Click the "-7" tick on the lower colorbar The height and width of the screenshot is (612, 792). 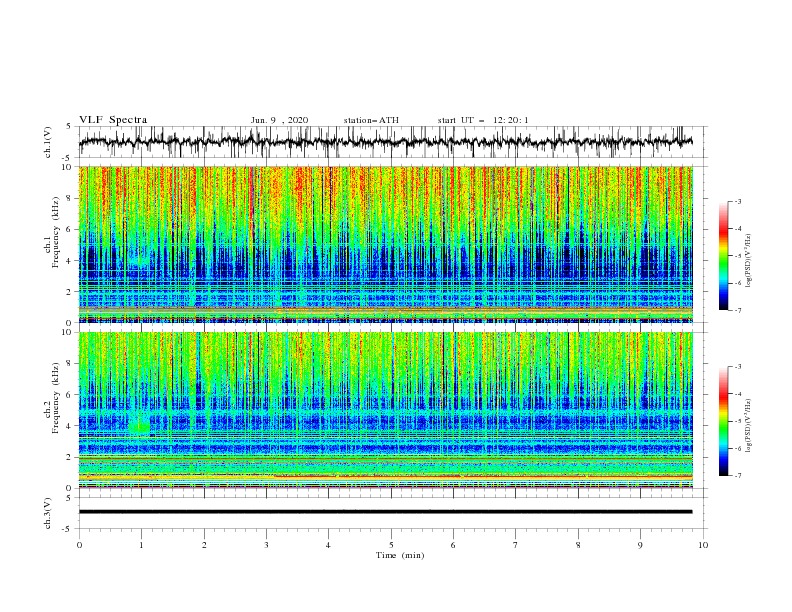click(738, 476)
